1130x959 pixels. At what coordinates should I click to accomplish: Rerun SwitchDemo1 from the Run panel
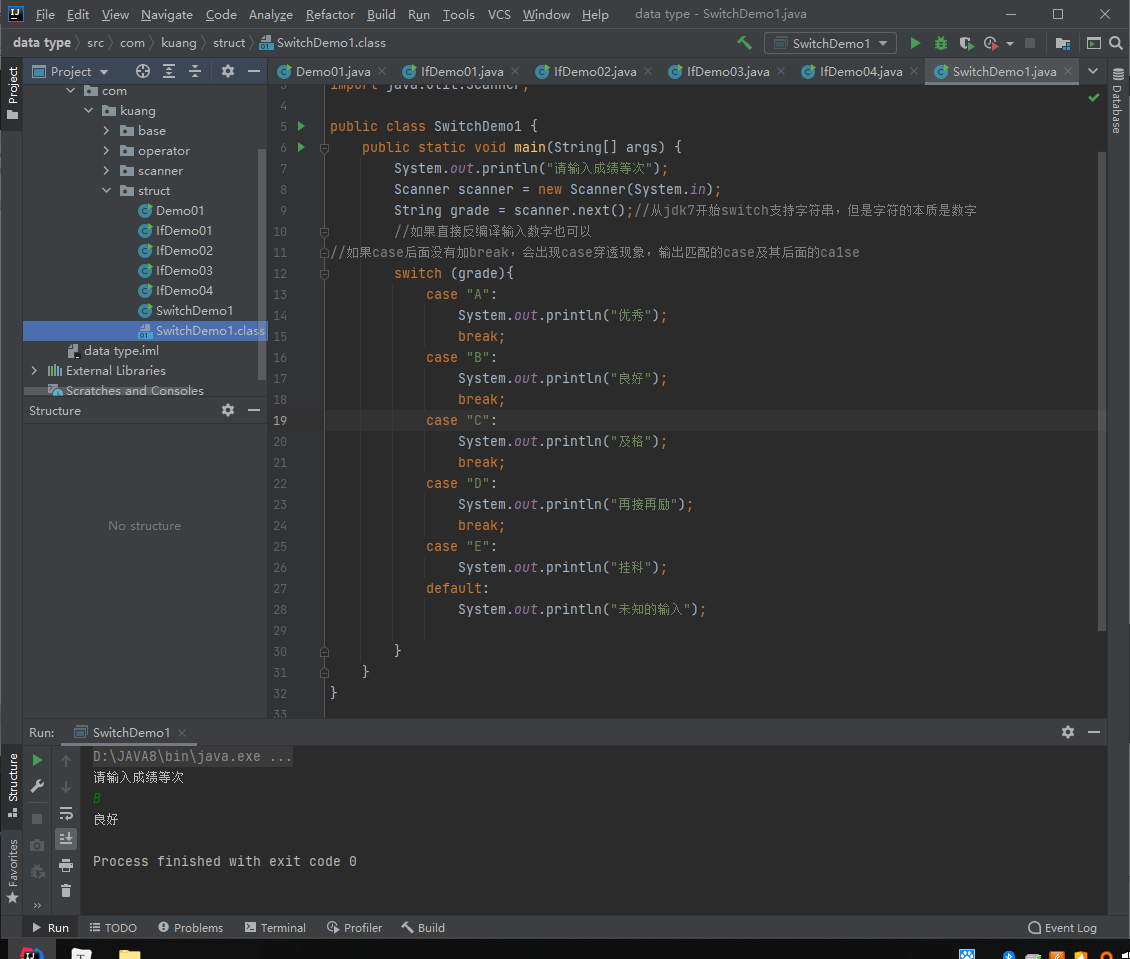(x=38, y=760)
